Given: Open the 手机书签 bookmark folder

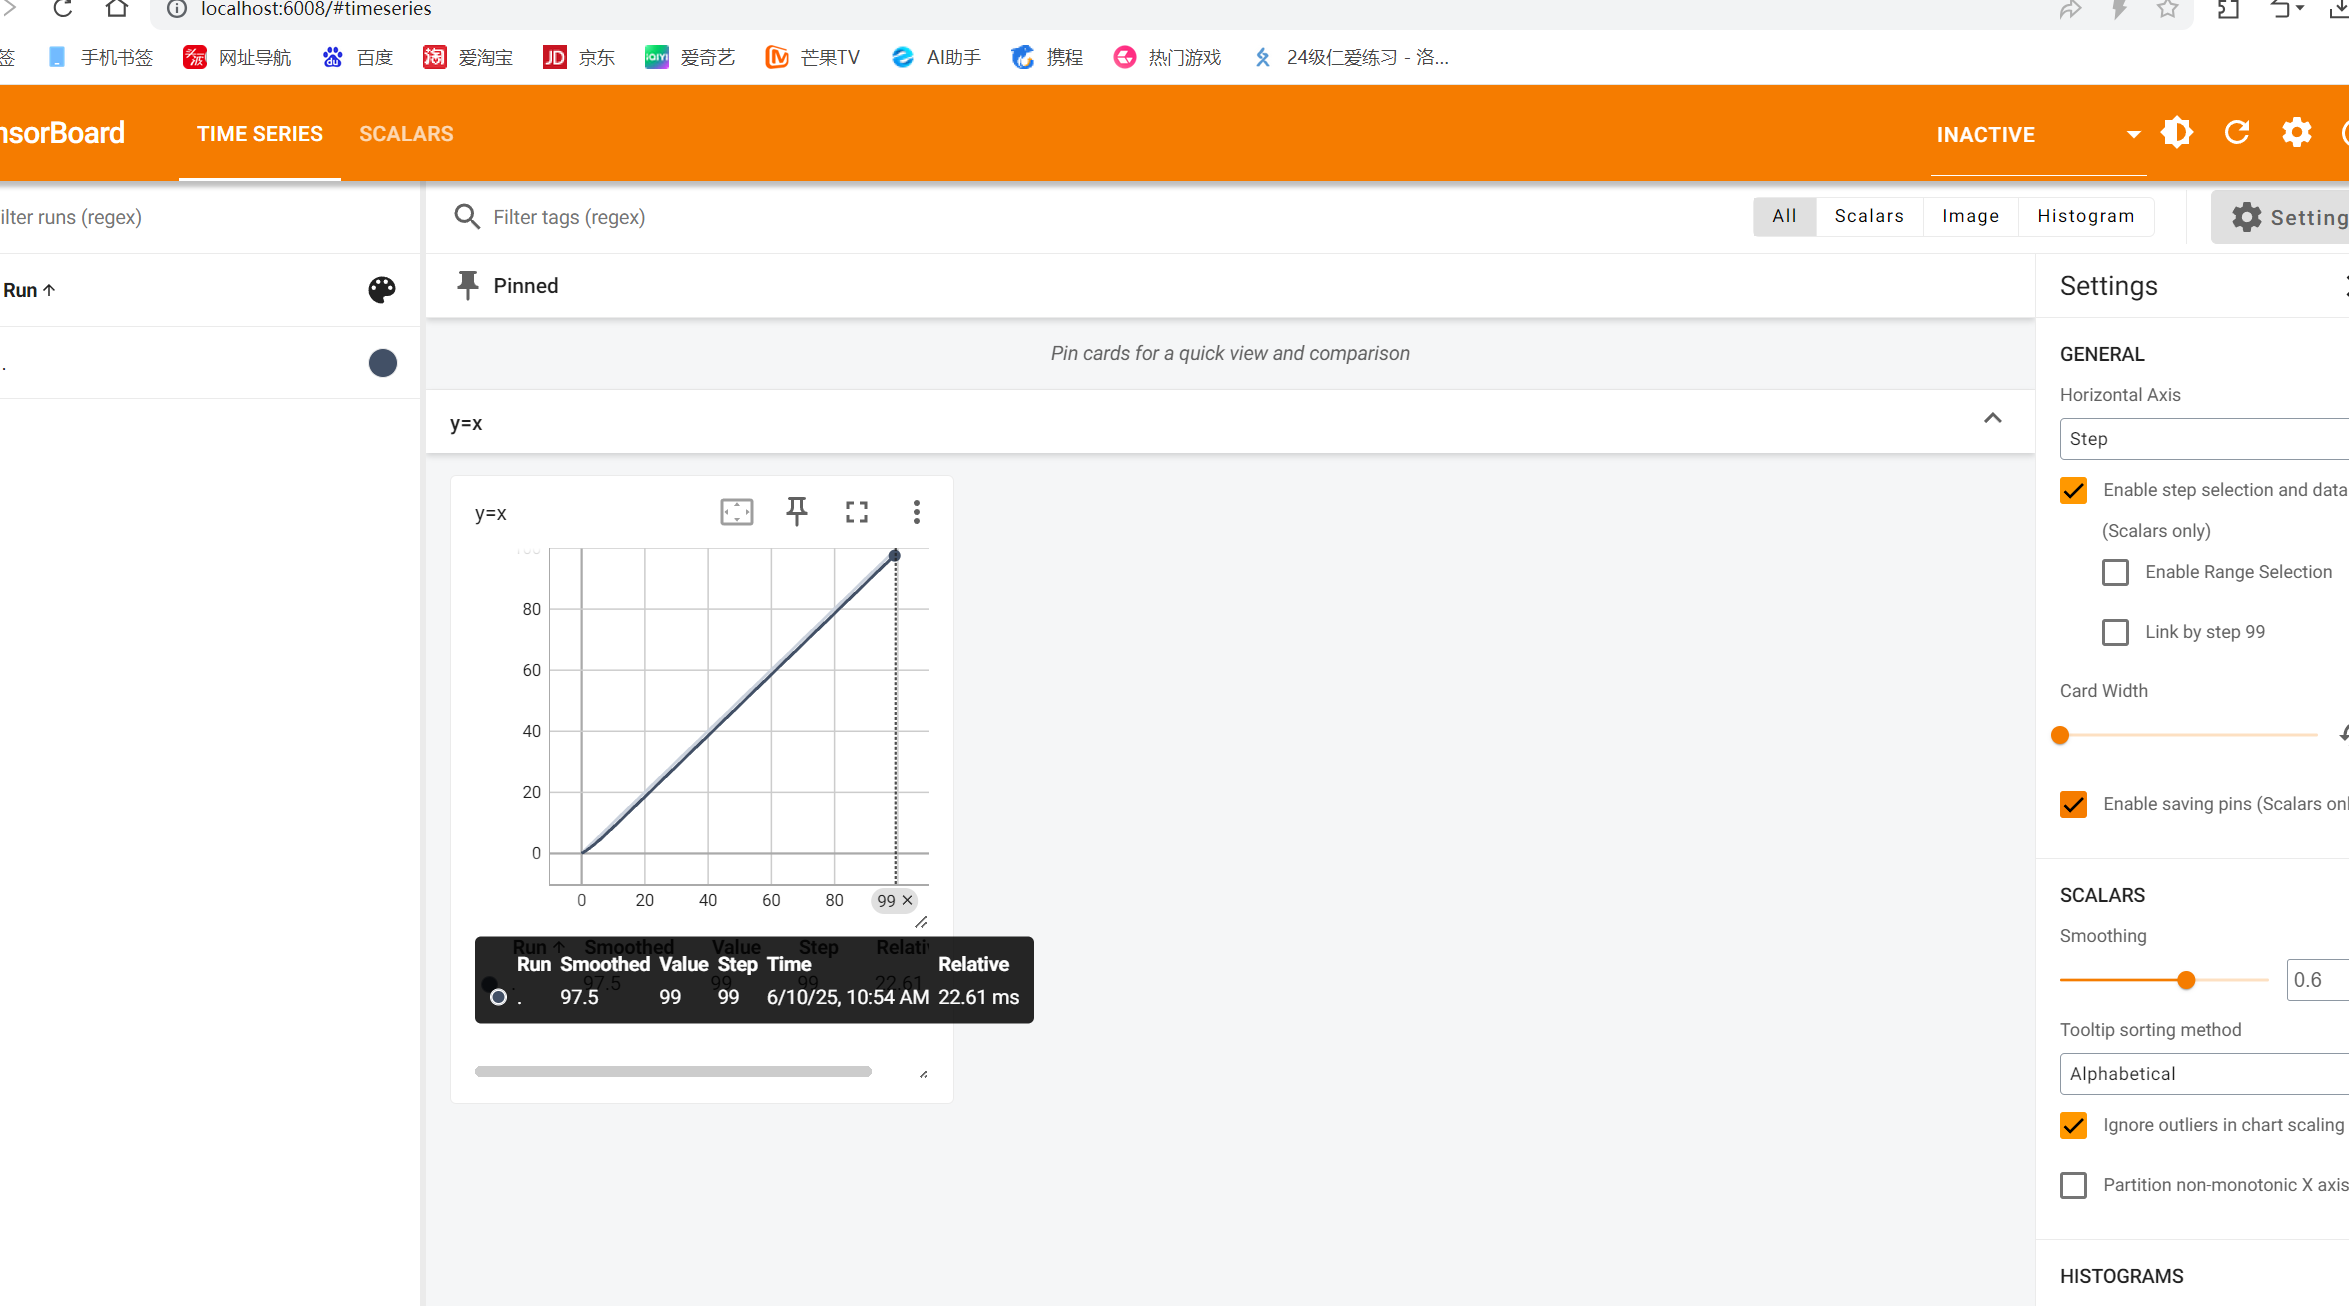Looking at the screenshot, I should [x=100, y=57].
